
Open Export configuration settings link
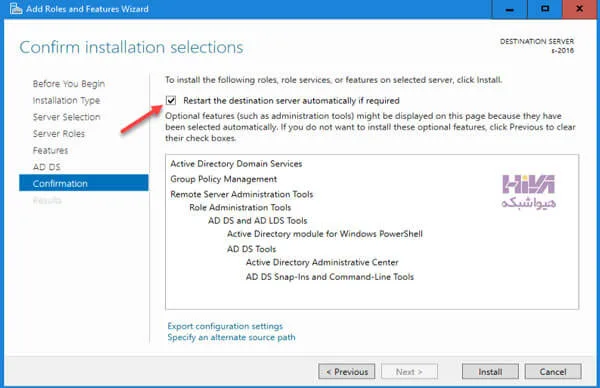[x=225, y=326]
